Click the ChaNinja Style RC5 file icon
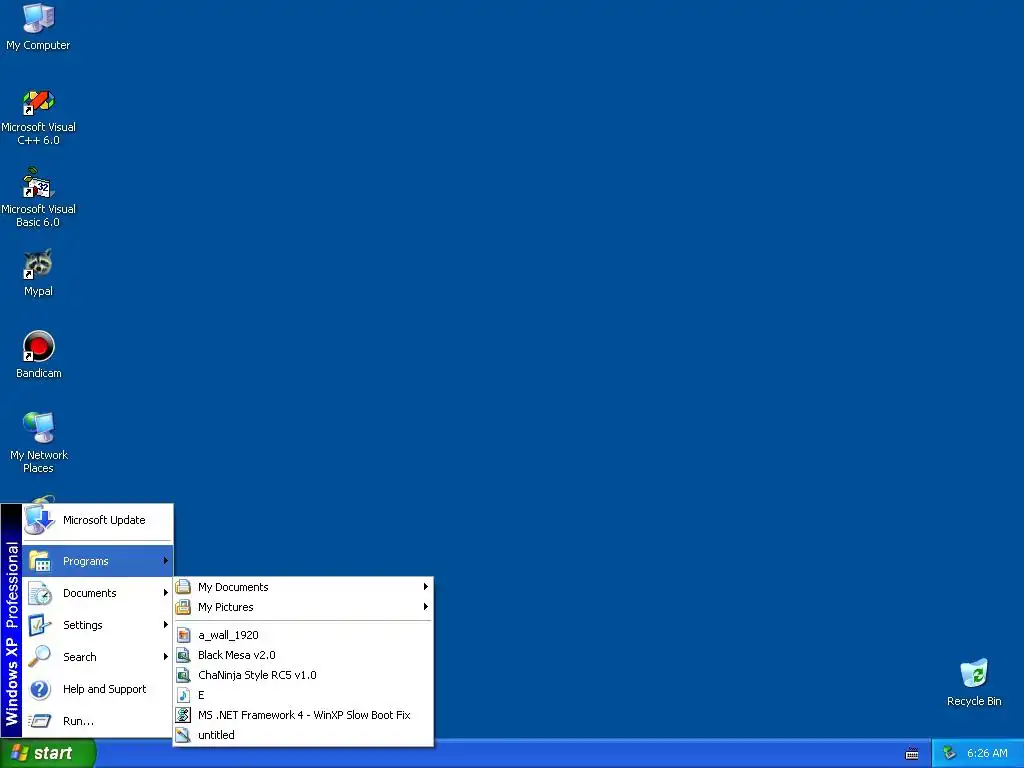The image size is (1024, 768). 184,675
